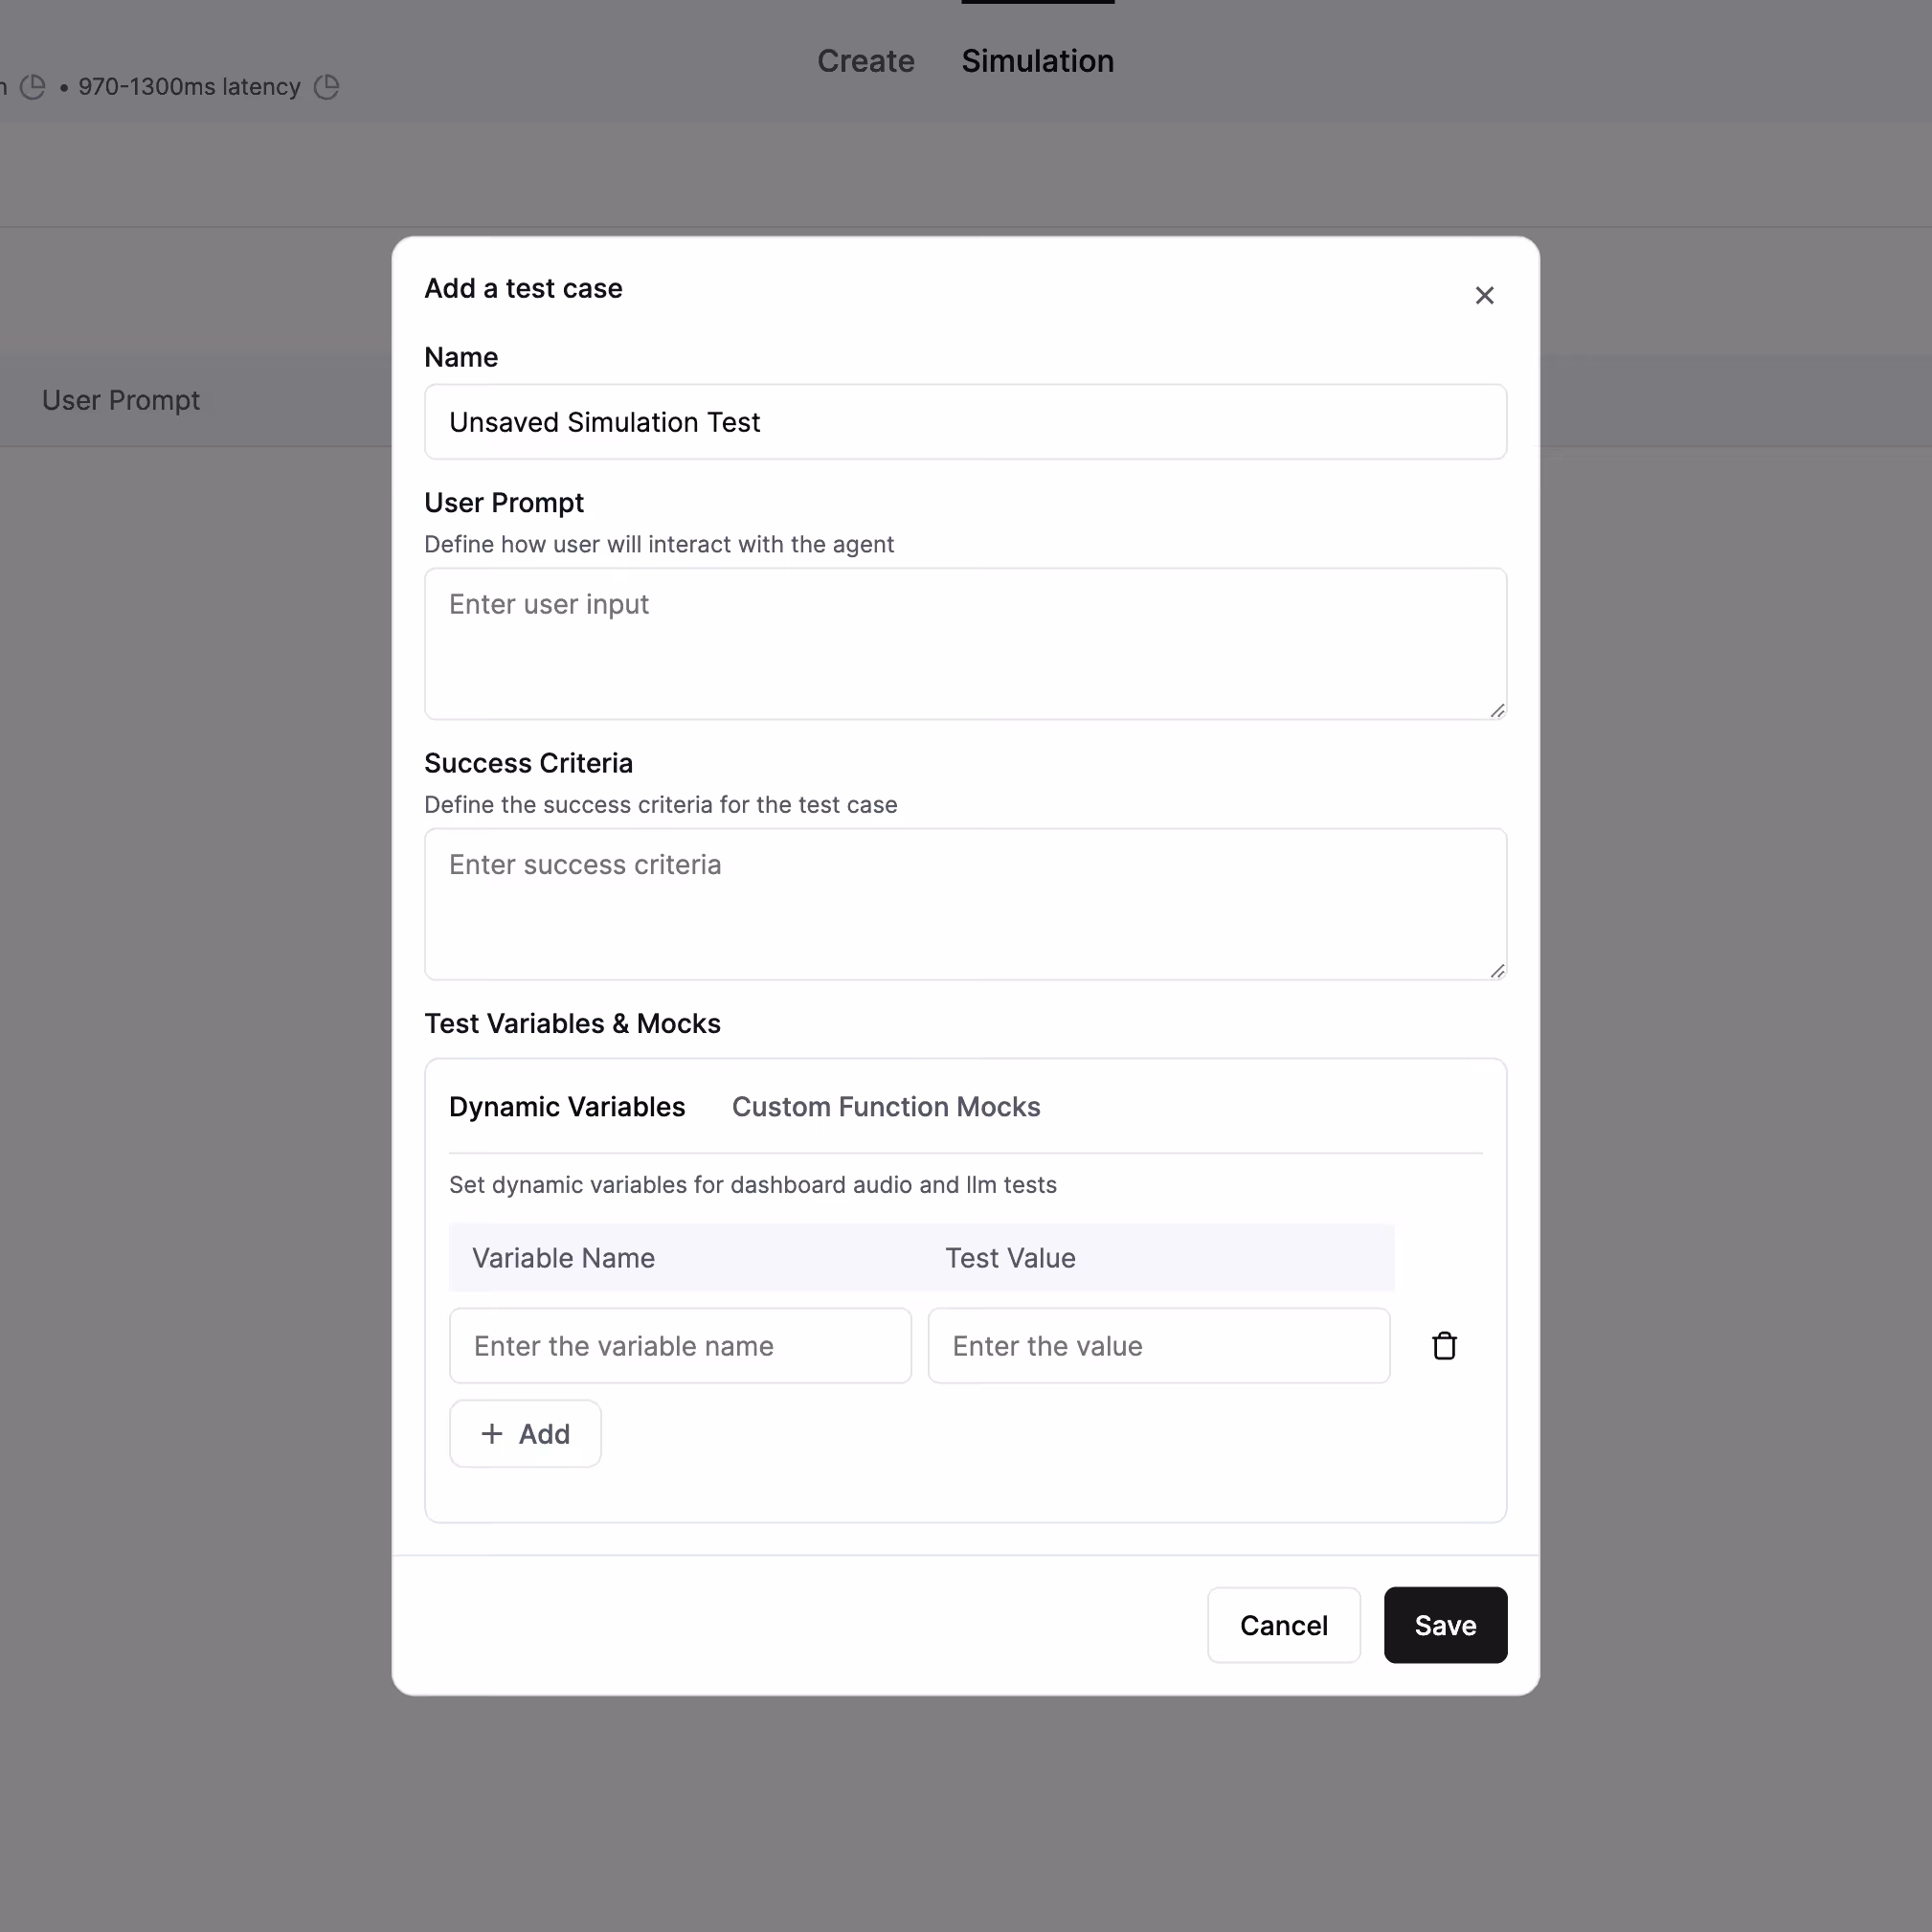The image size is (1932, 1932).
Task: Click the Enter success criteria textarea
Action: (965, 904)
